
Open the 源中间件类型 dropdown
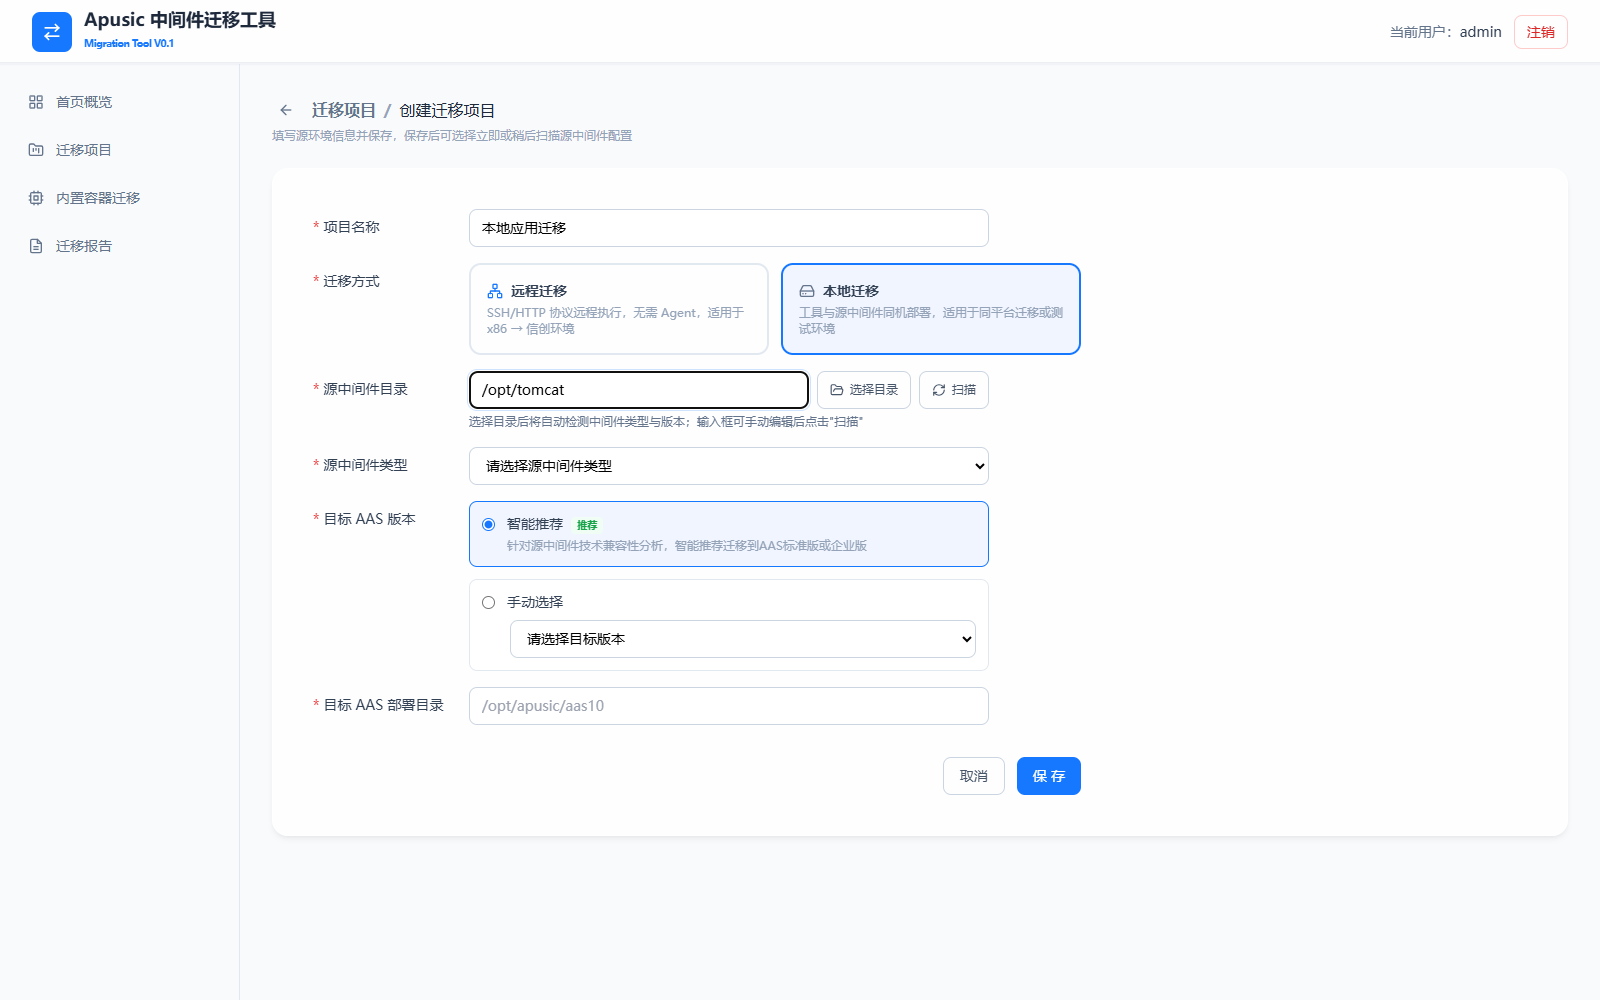pos(729,466)
